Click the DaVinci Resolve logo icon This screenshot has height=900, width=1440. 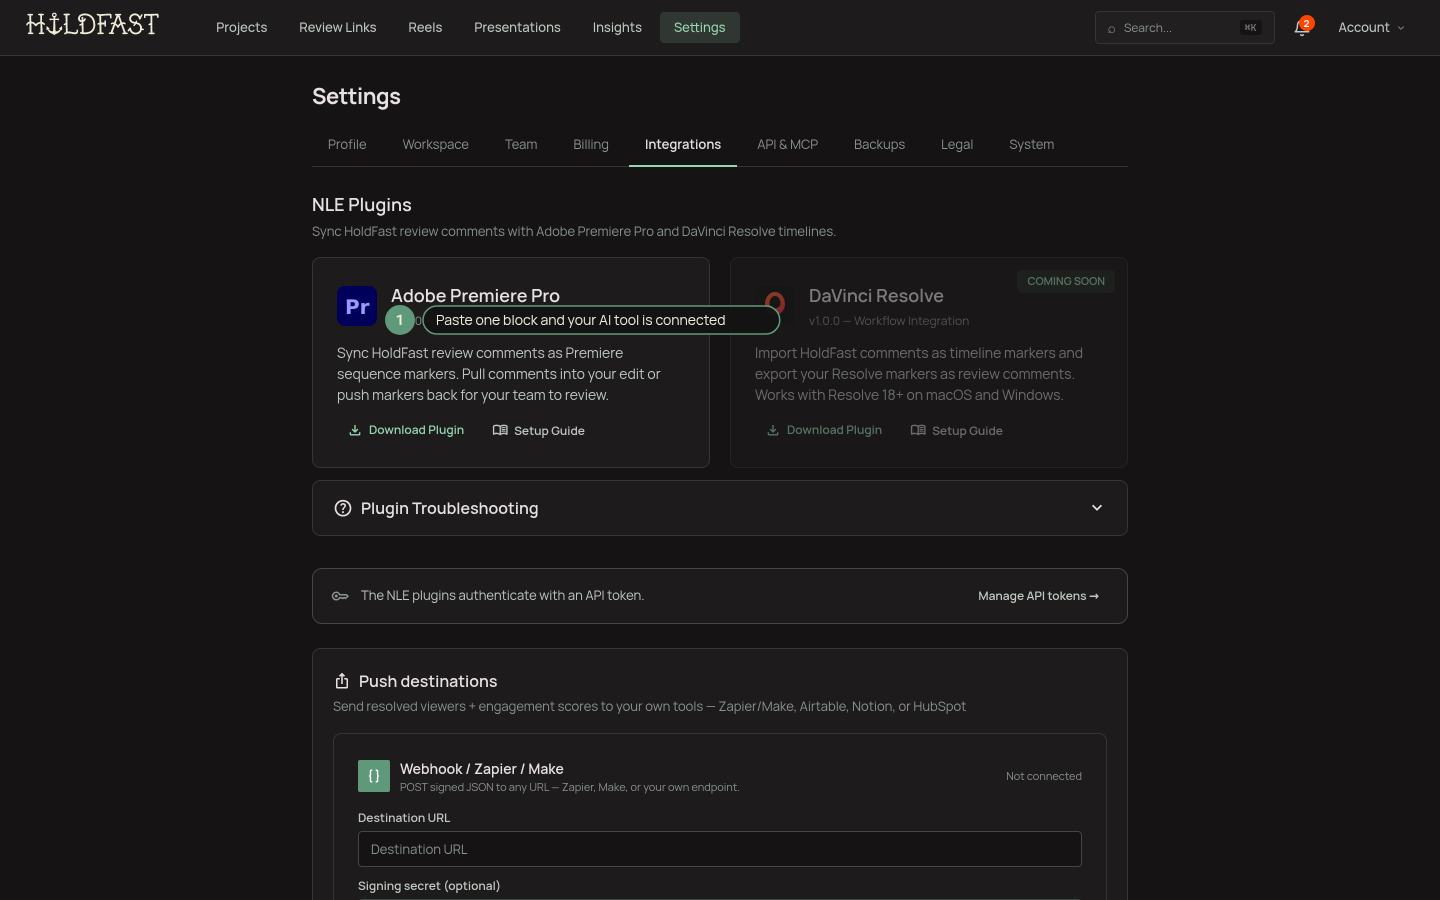[x=774, y=303]
